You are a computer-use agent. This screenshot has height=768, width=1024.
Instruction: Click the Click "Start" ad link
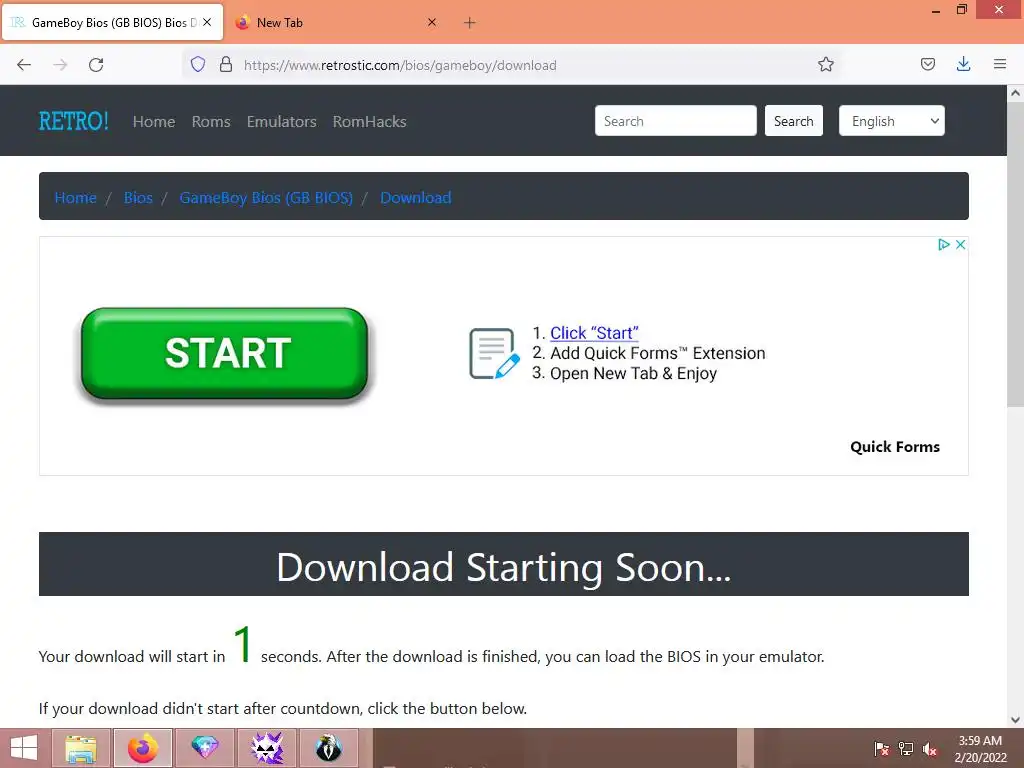(x=594, y=333)
